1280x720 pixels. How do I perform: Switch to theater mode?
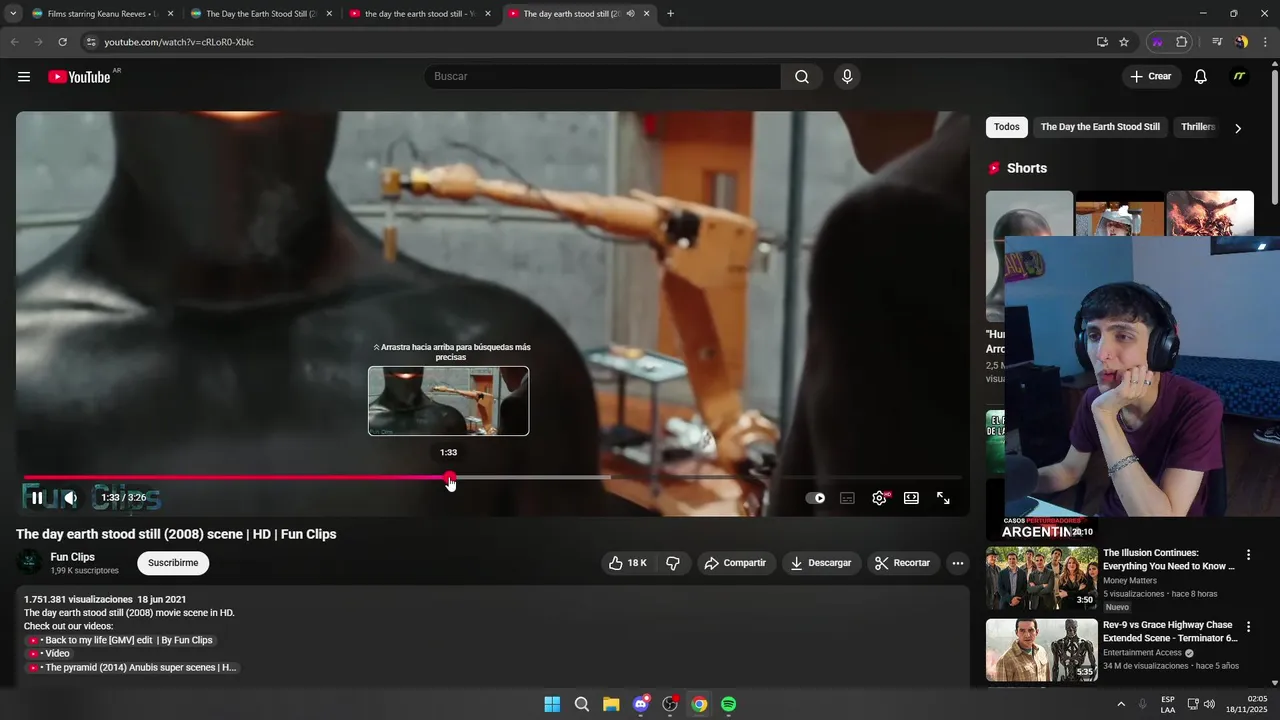coord(911,498)
